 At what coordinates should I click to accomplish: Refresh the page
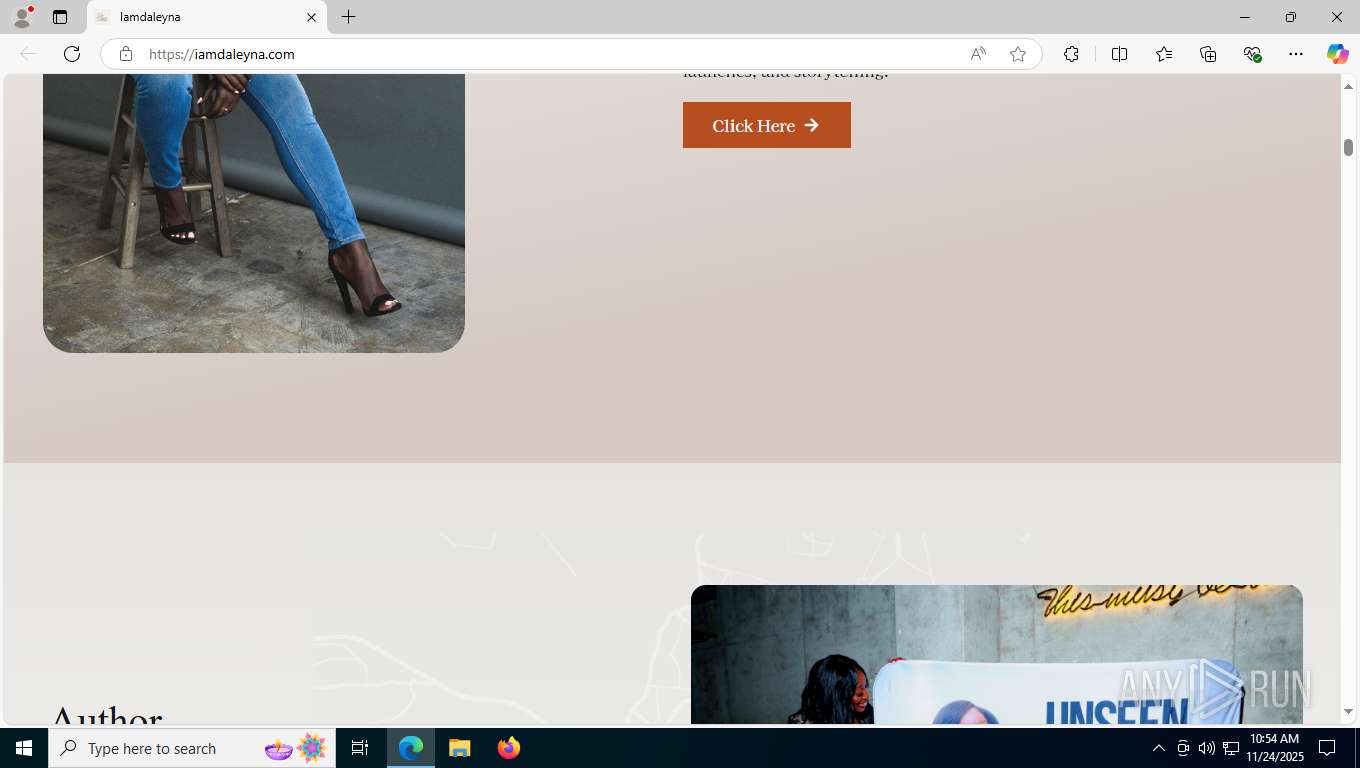(72, 54)
